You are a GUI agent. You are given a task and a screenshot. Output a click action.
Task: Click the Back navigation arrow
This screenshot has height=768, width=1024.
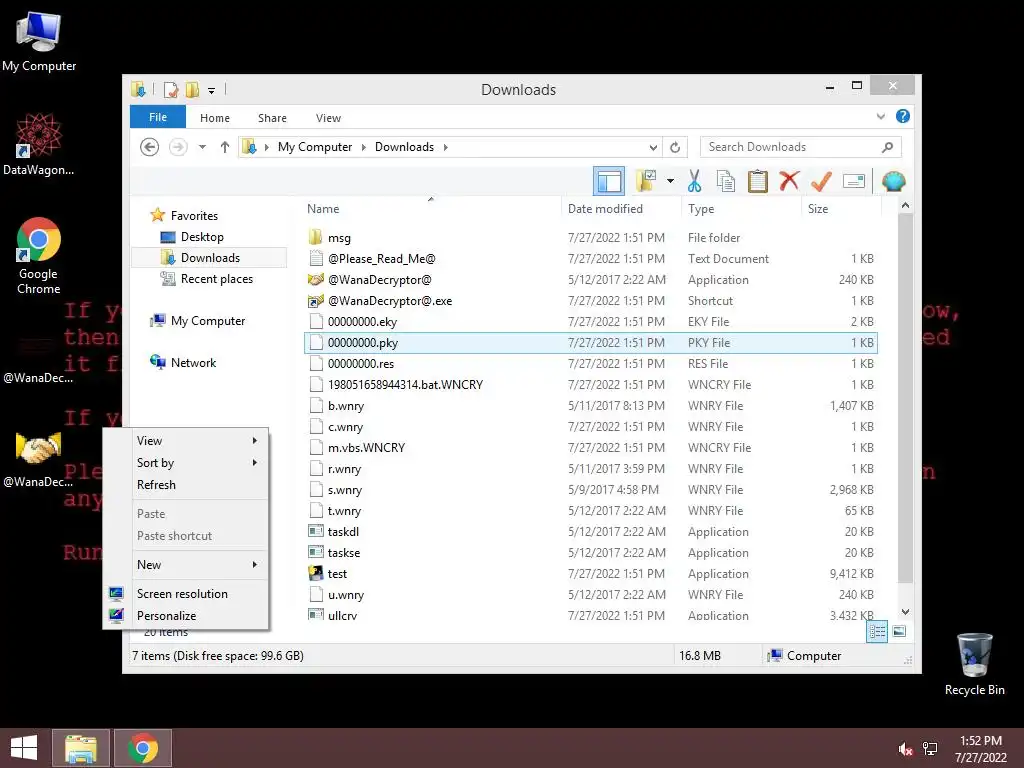150,147
